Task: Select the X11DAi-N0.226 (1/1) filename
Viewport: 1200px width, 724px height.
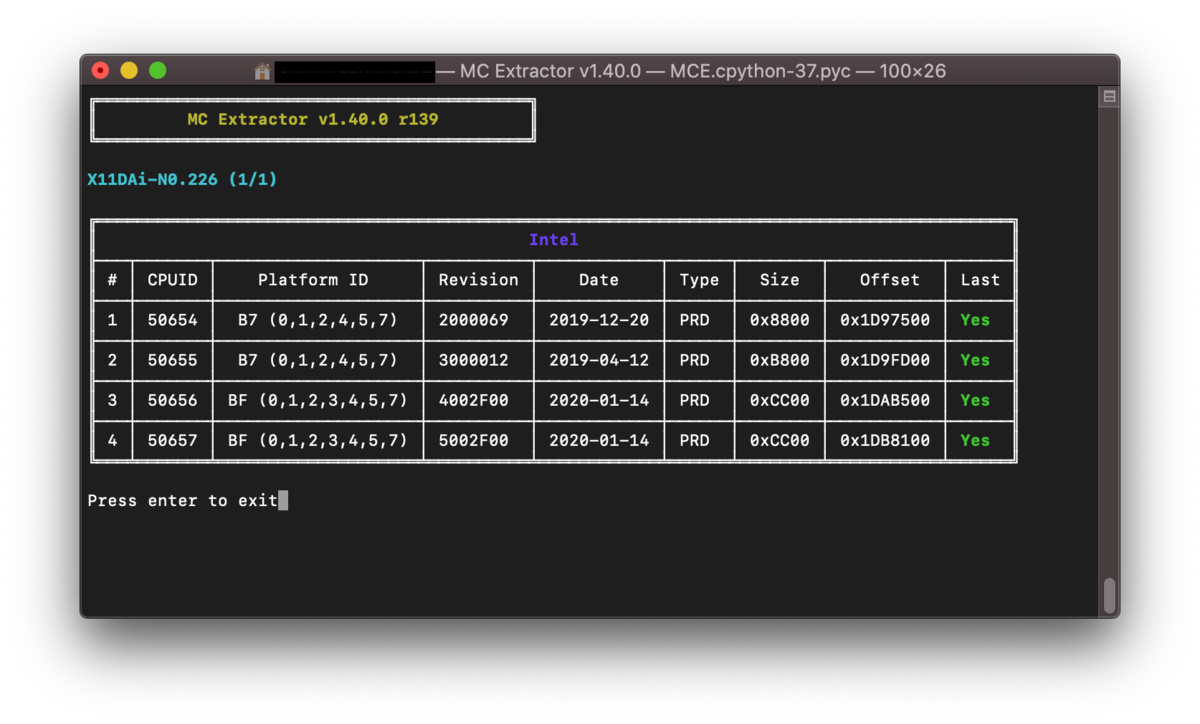Action: point(182,180)
